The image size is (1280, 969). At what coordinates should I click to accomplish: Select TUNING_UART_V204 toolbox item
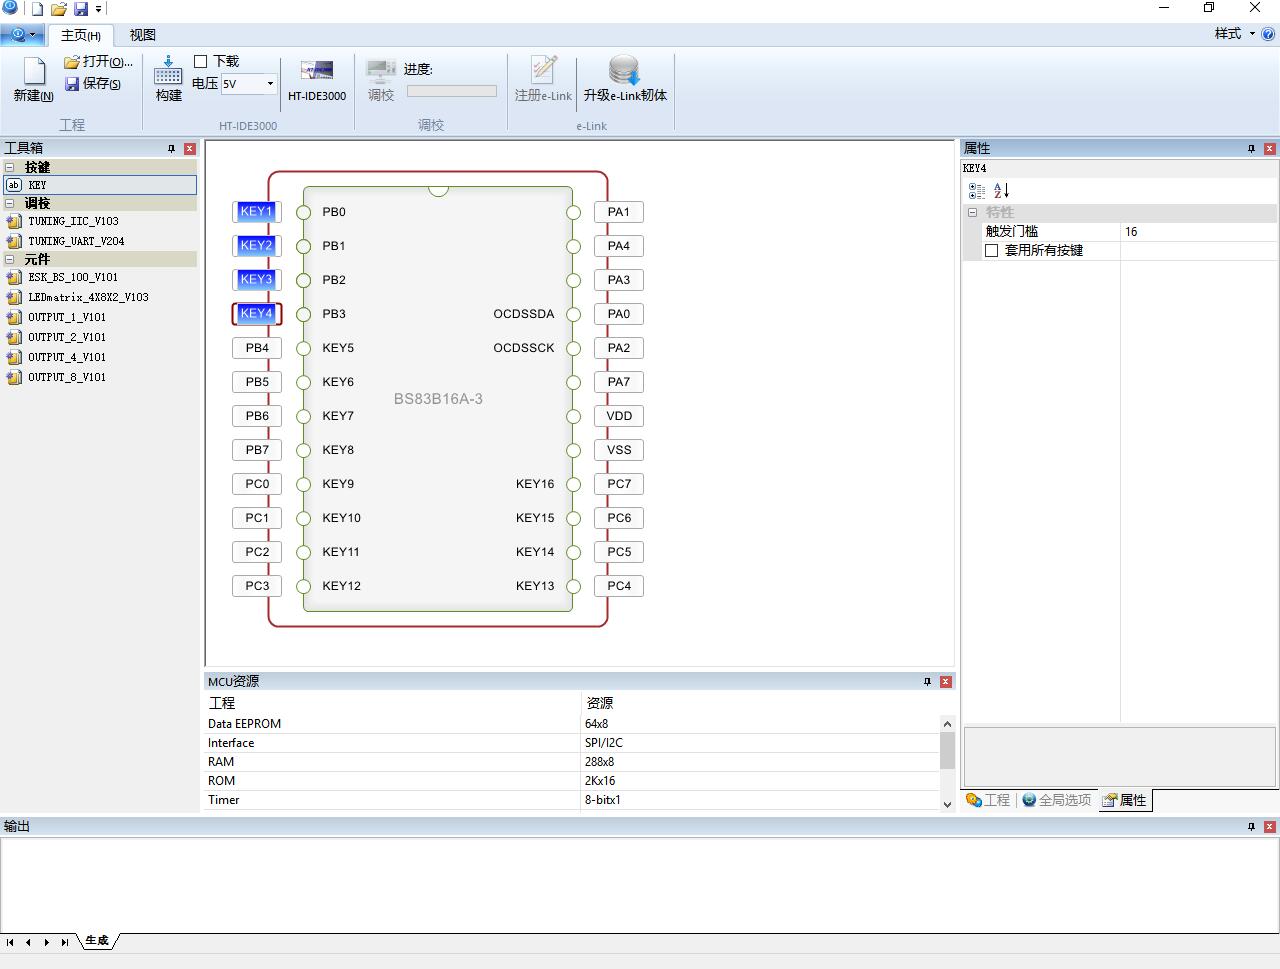(76, 241)
